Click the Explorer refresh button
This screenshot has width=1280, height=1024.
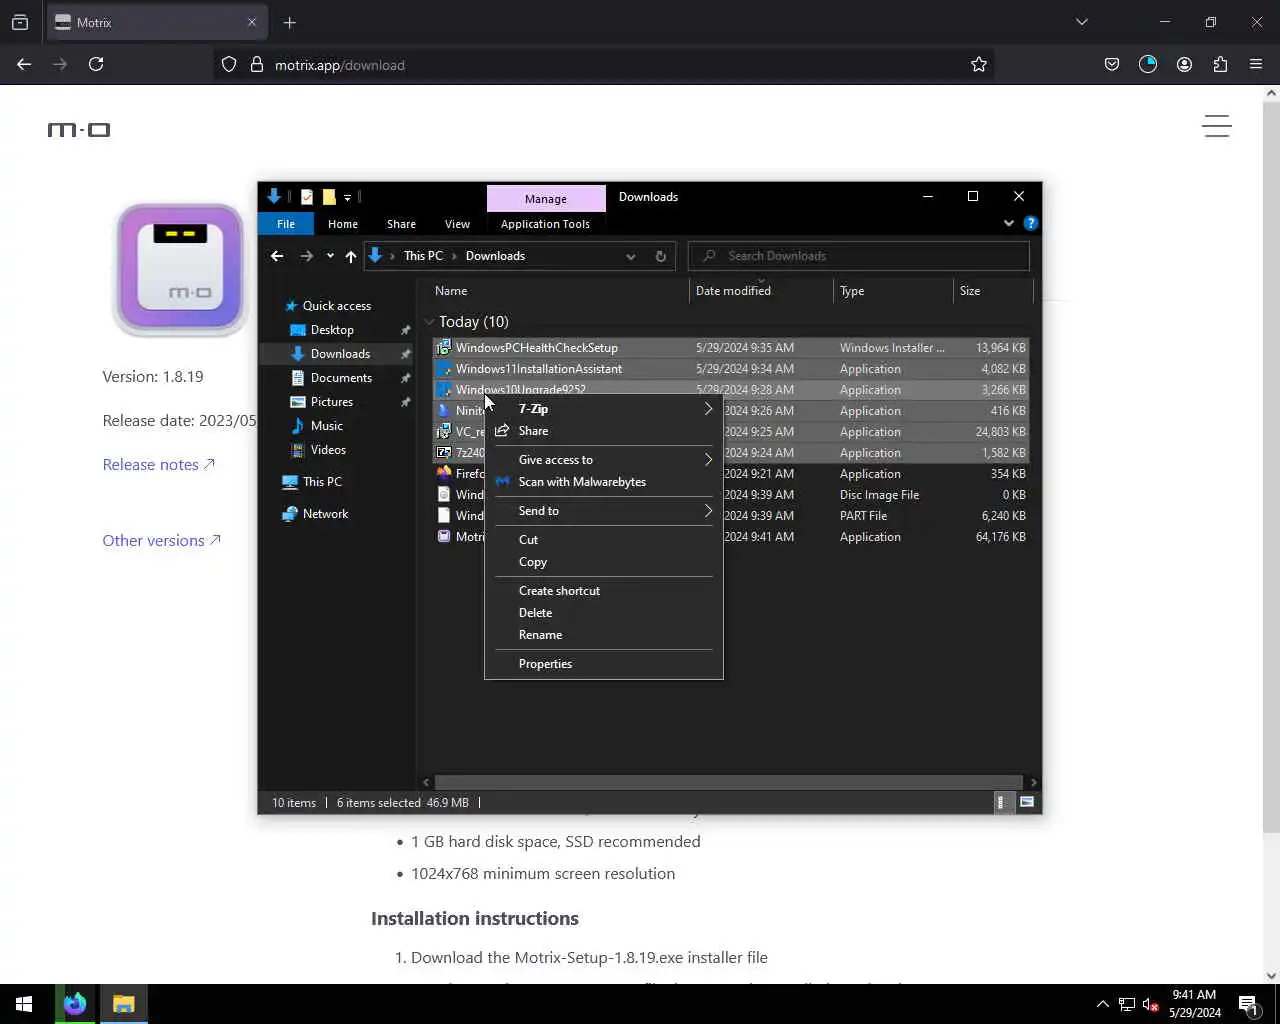[660, 256]
